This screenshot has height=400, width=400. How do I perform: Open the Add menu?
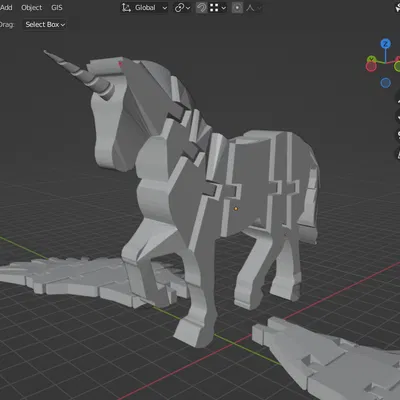point(6,7)
